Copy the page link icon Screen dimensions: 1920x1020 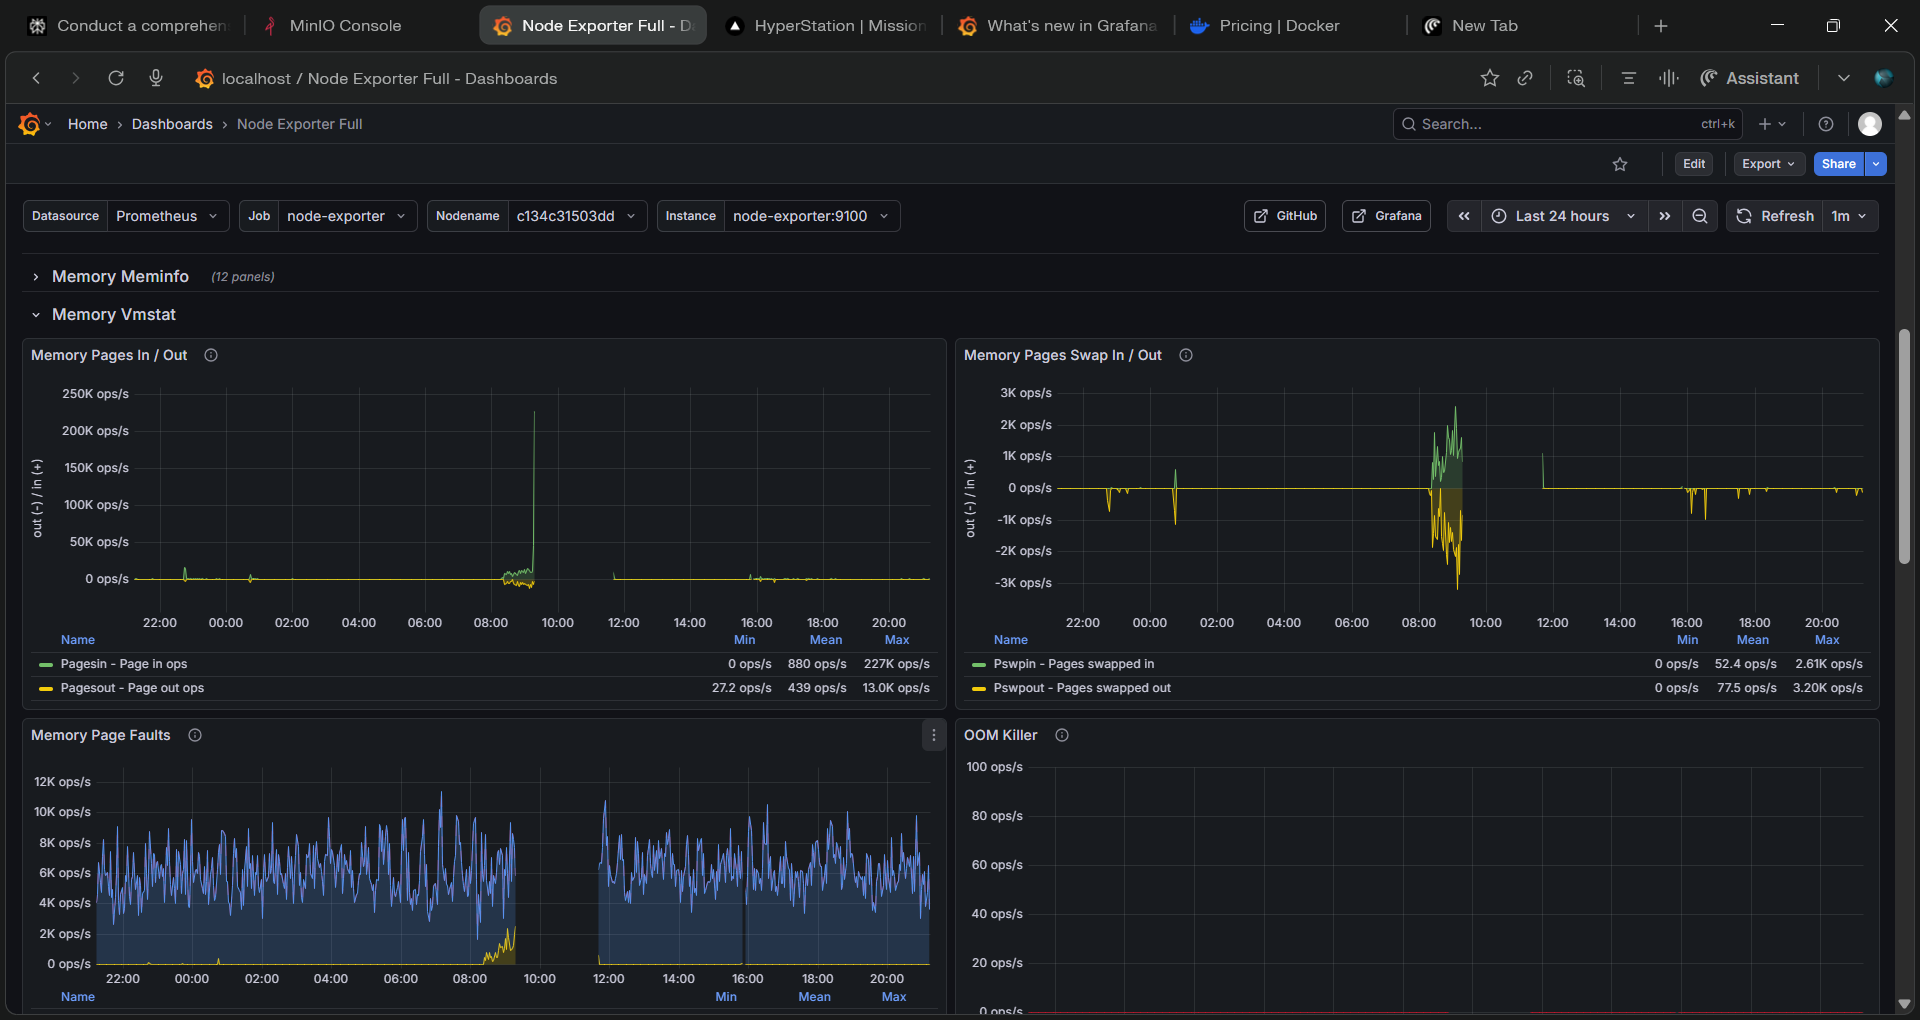[1525, 78]
